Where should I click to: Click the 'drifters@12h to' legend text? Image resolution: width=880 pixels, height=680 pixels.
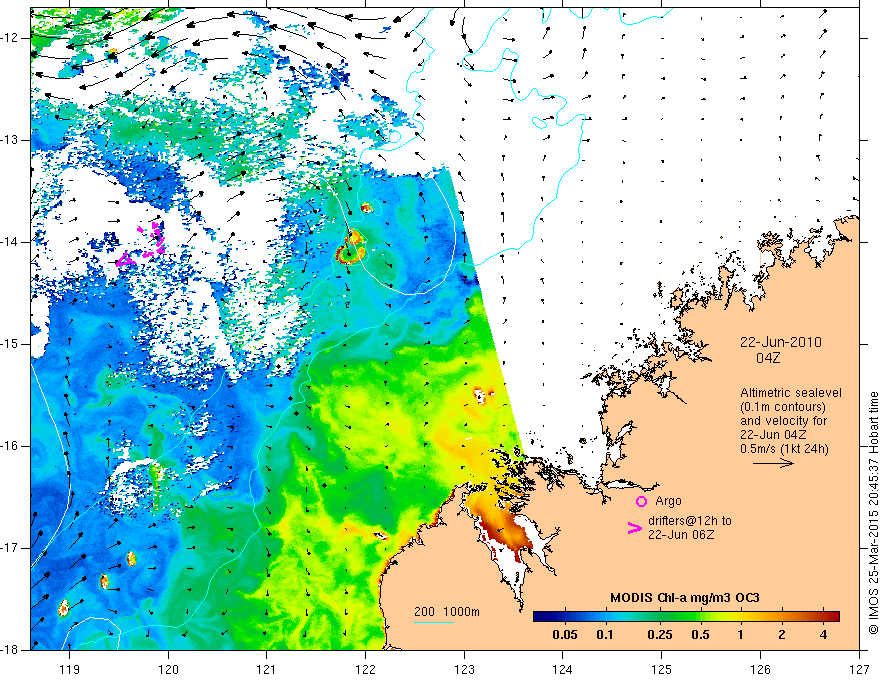[x=690, y=521]
